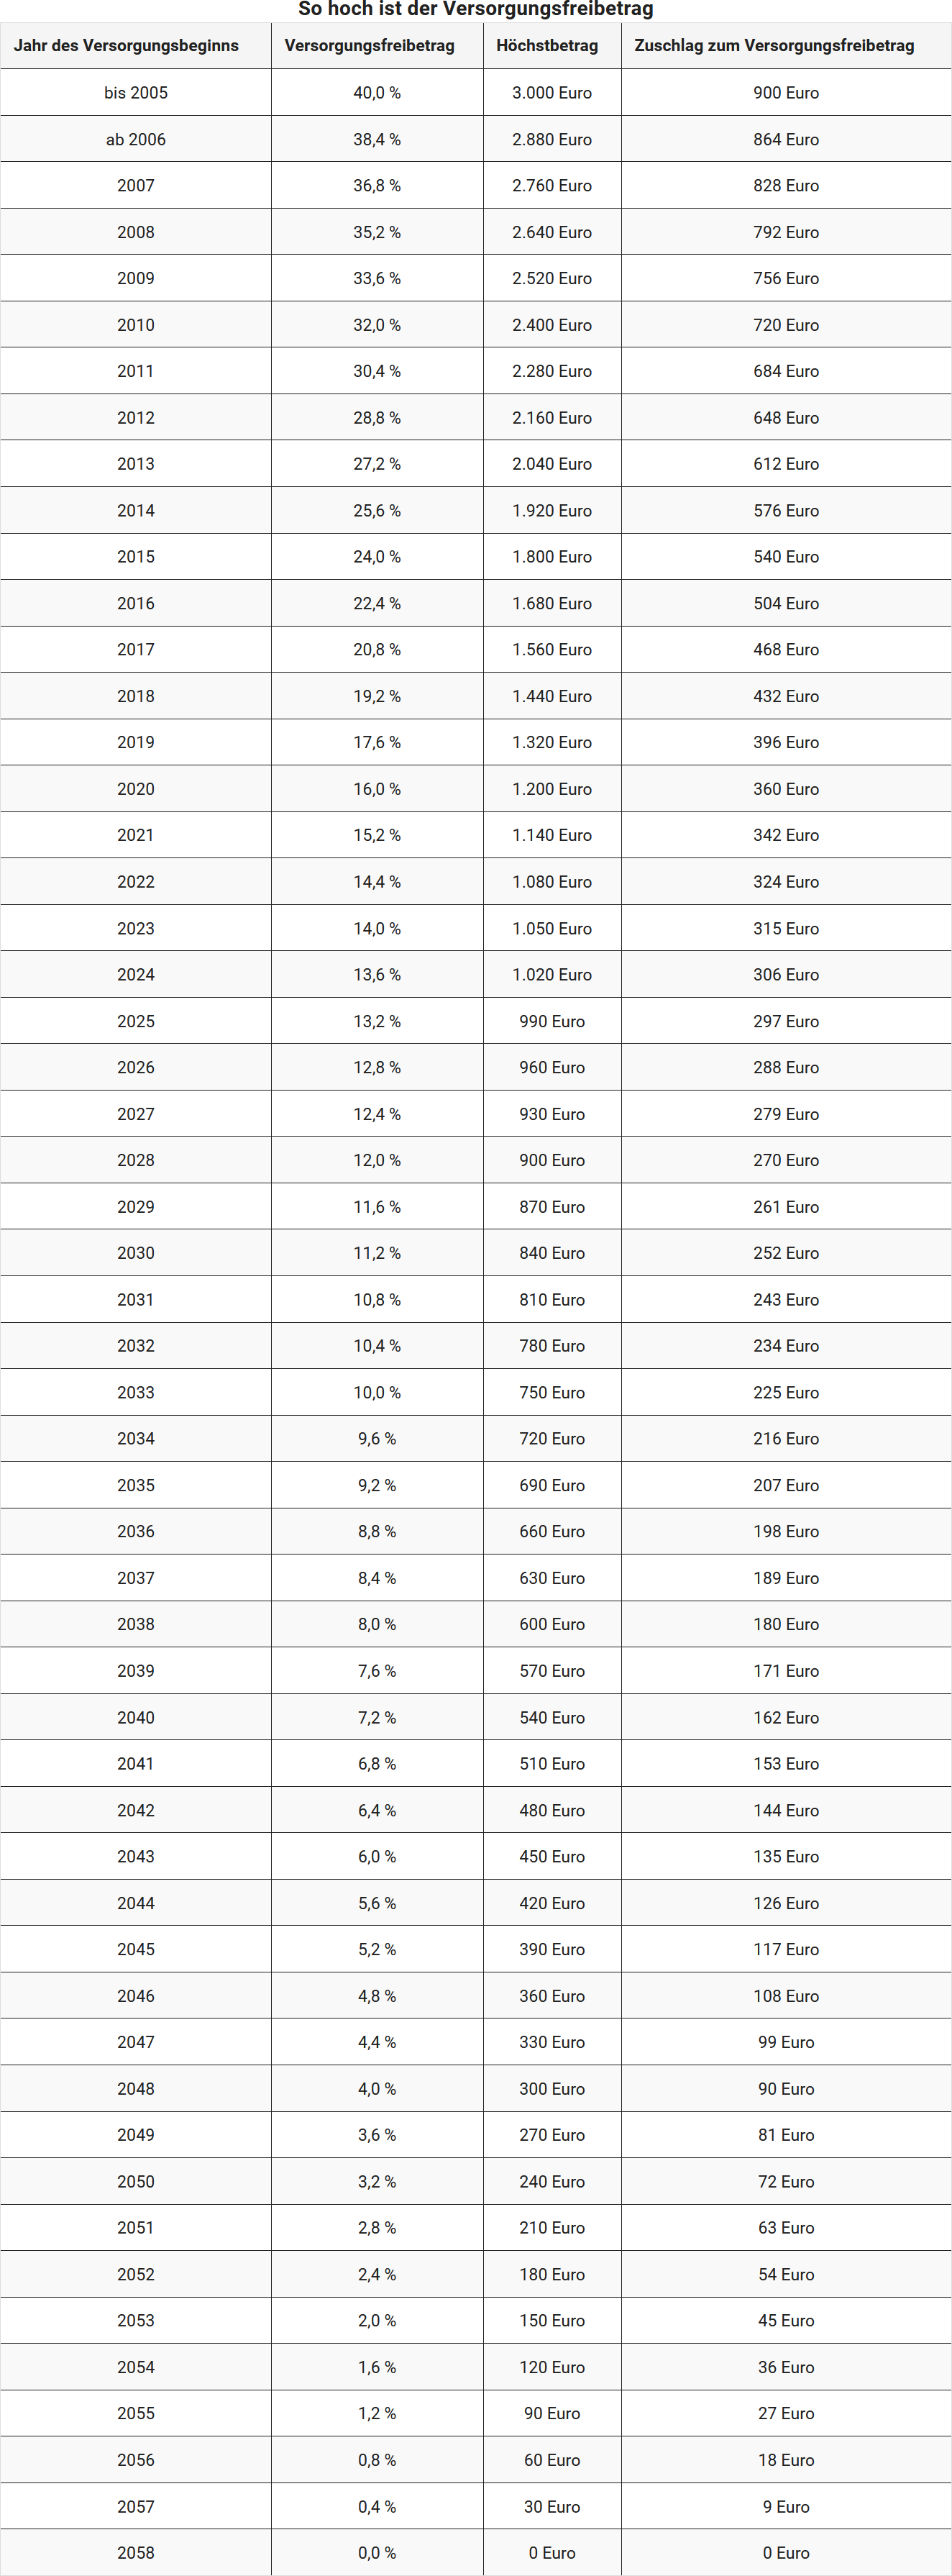Click the 'Höchstbetrag' column header
Screen dimensions: 952x2576
click(x=547, y=46)
